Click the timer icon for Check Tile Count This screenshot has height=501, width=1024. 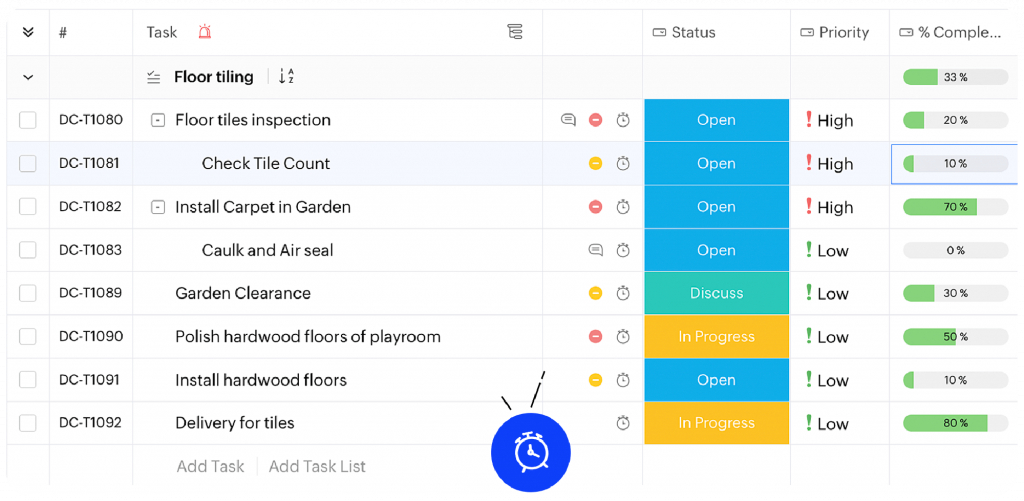point(623,163)
